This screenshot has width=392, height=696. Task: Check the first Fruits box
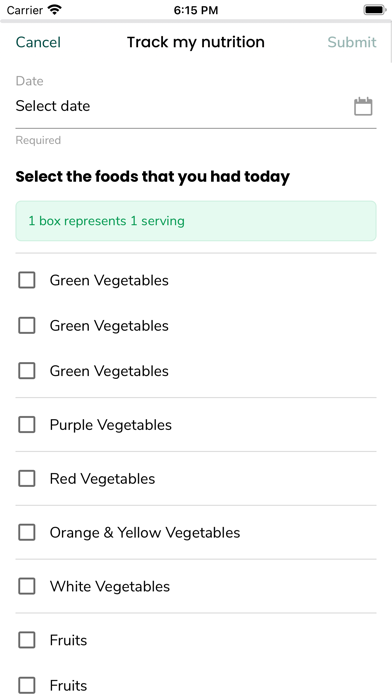pos(27,640)
